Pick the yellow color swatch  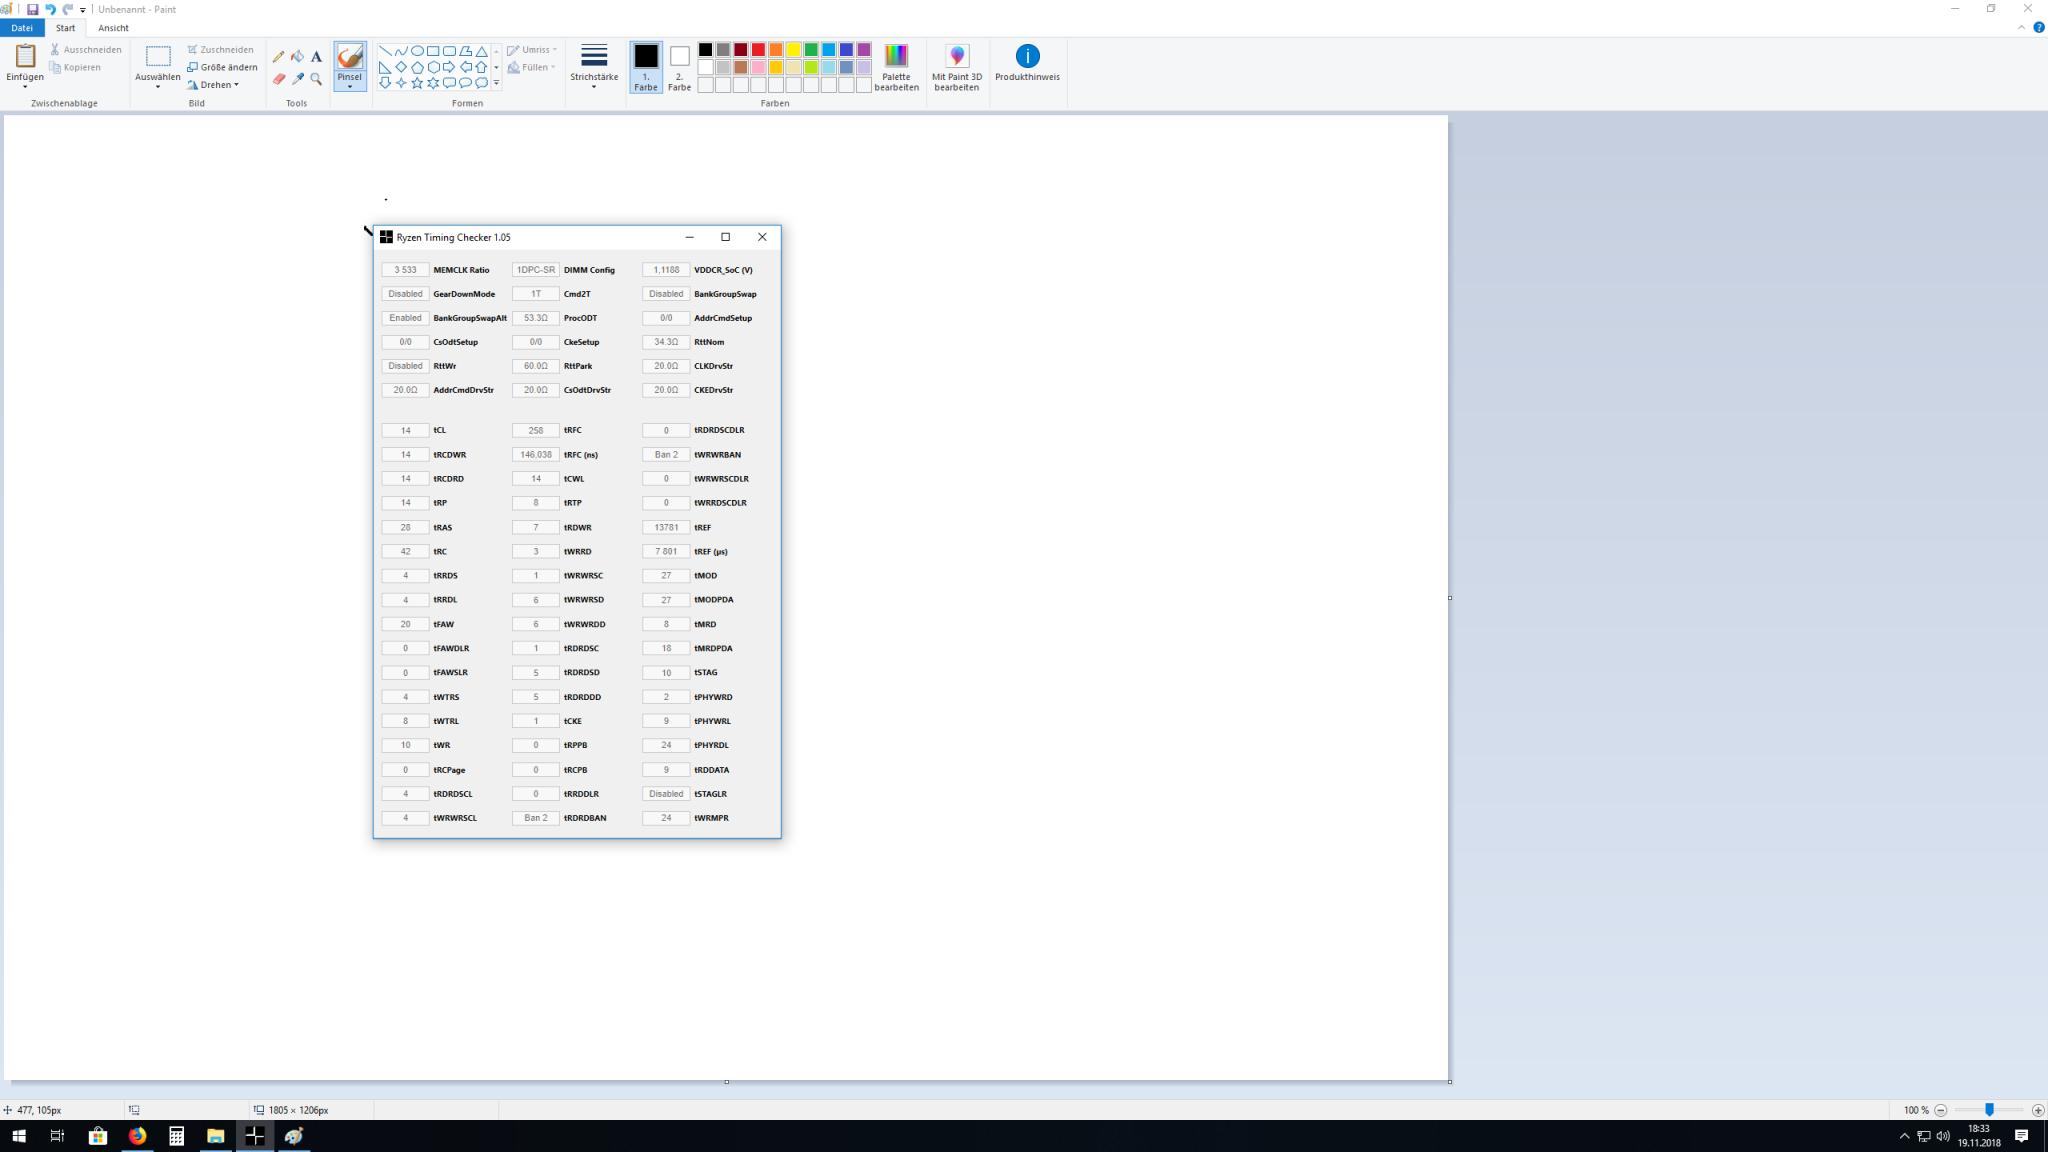793,50
